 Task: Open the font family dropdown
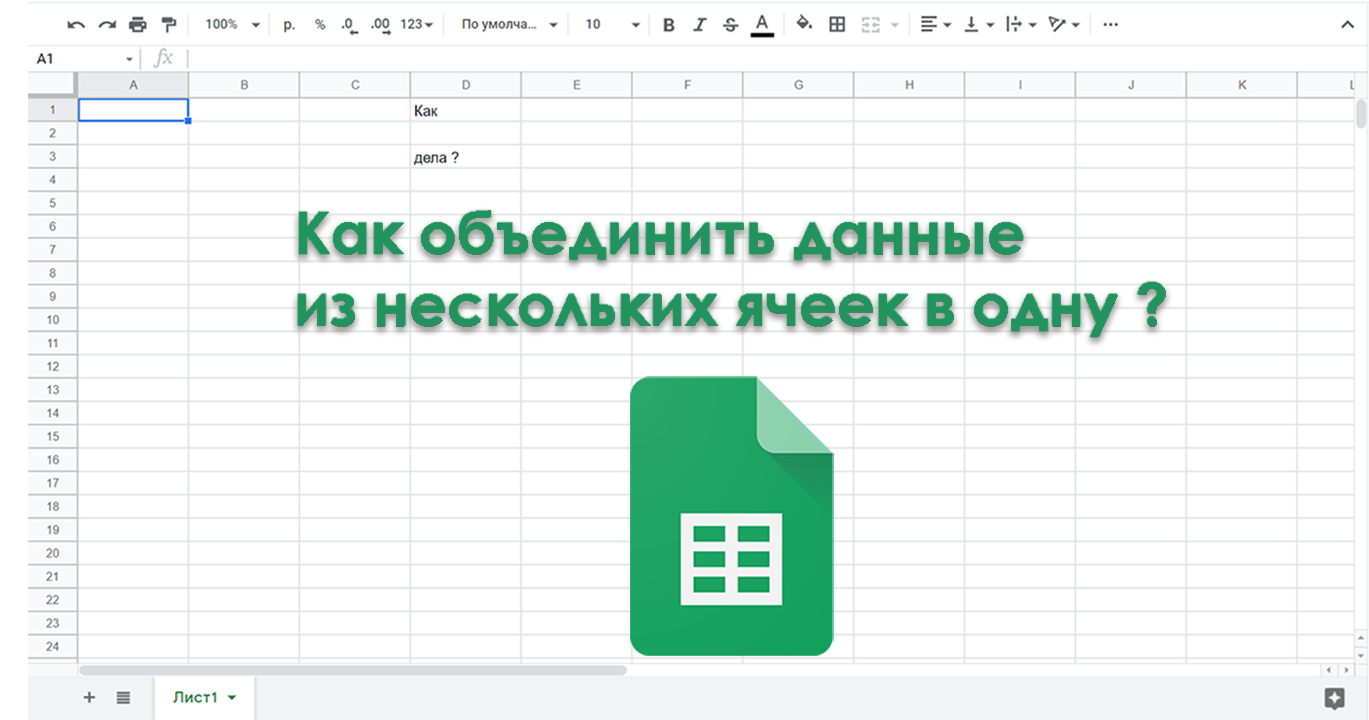click(x=509, y=24)
